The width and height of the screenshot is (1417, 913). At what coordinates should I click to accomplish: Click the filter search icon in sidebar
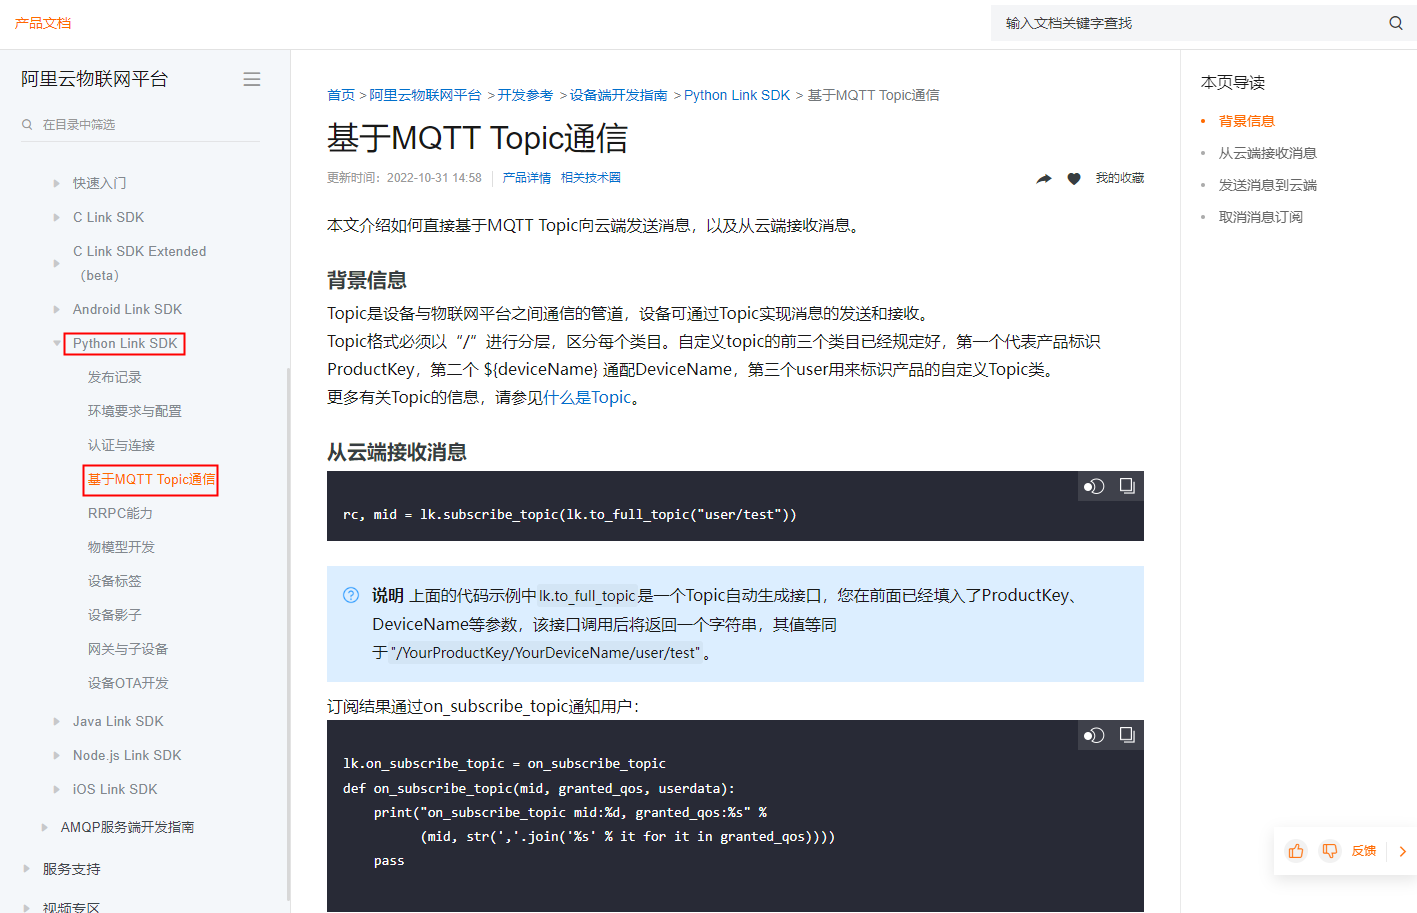[x=27, y=125]
